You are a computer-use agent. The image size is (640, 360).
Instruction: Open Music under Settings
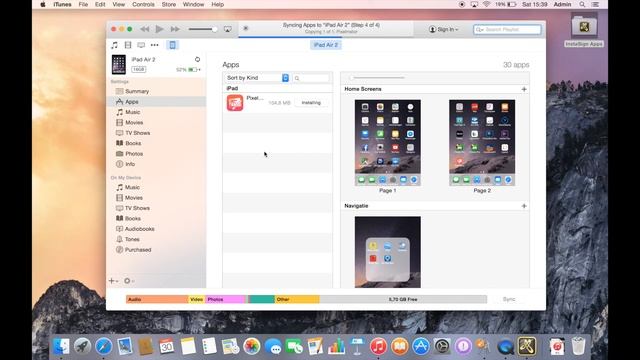point(133,112)
